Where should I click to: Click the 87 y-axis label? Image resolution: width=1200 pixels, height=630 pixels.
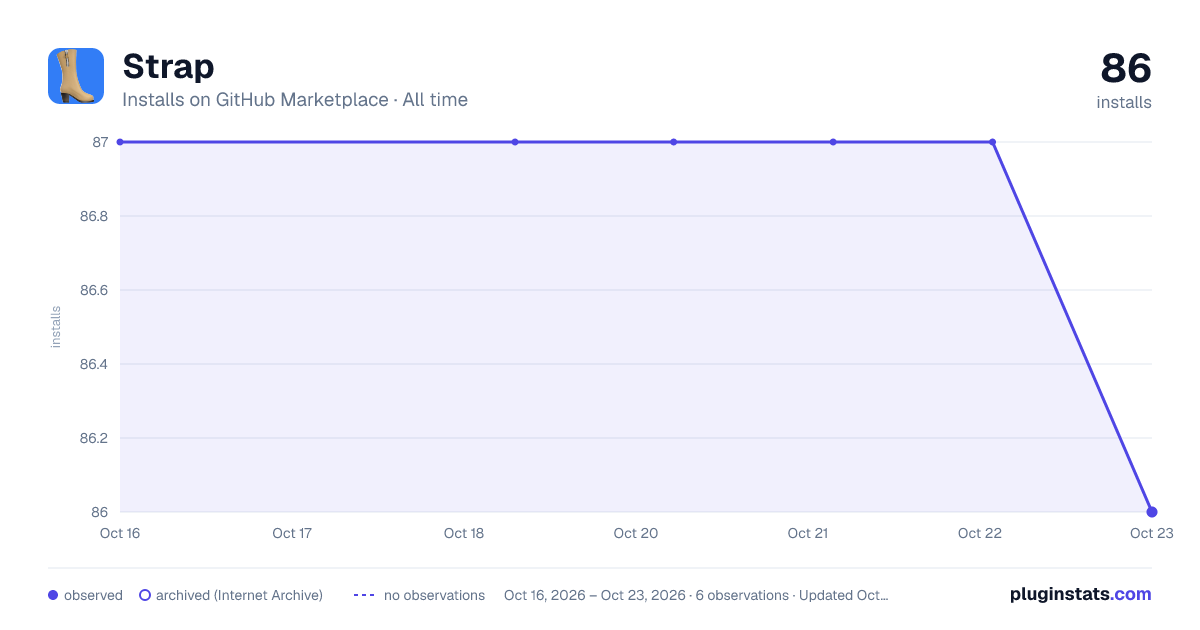pos(100,142)
